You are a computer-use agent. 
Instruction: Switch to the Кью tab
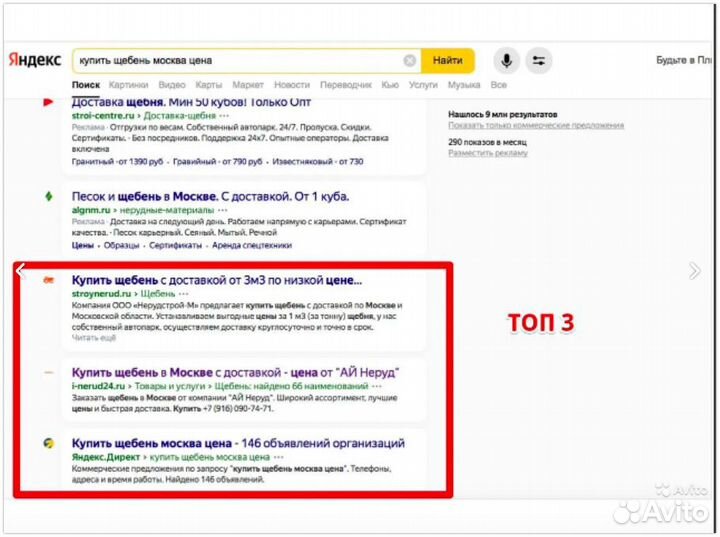tap(390, 85)
